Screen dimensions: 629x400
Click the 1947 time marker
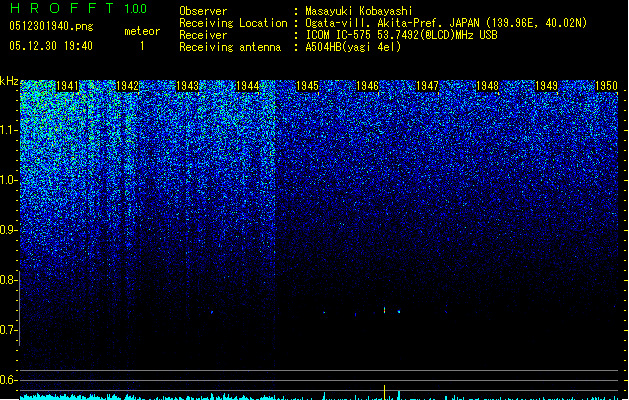(427, 86)
